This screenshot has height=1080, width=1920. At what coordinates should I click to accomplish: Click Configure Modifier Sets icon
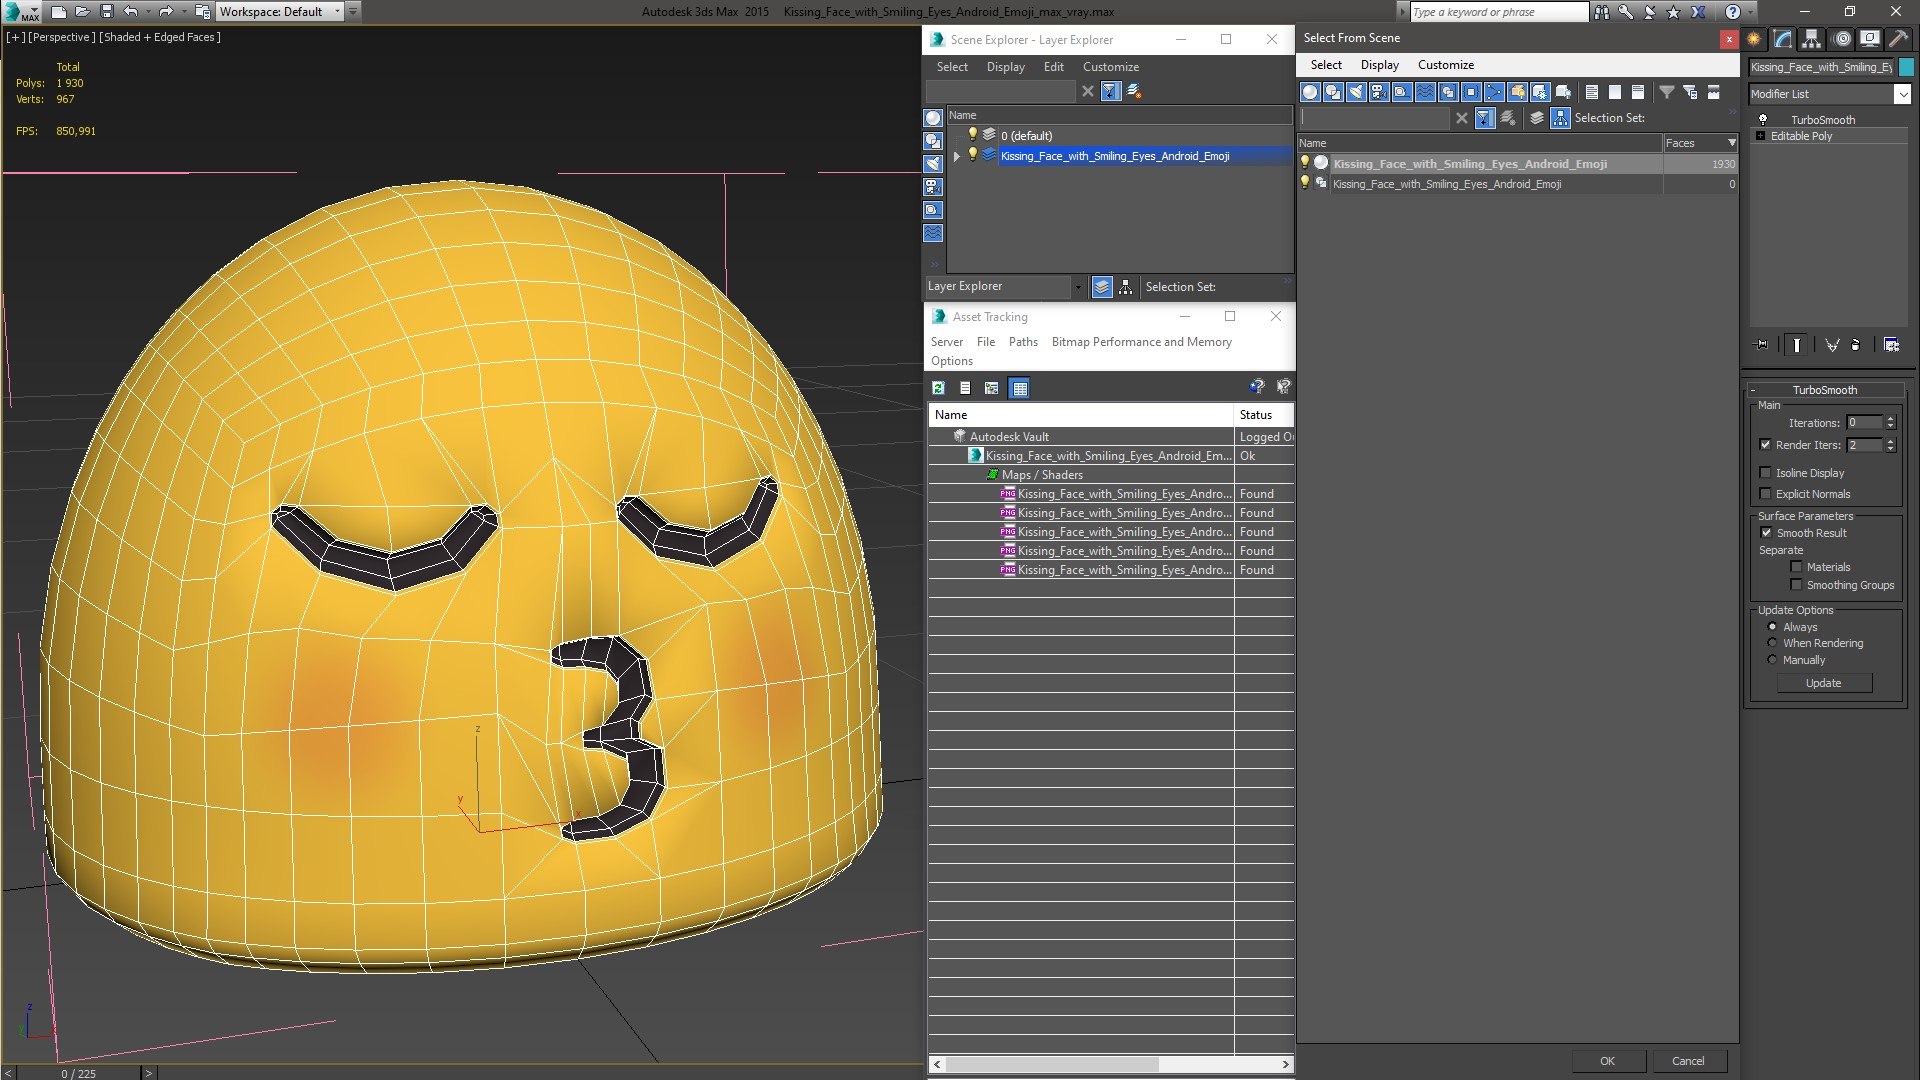click(x=1892, y=345)
